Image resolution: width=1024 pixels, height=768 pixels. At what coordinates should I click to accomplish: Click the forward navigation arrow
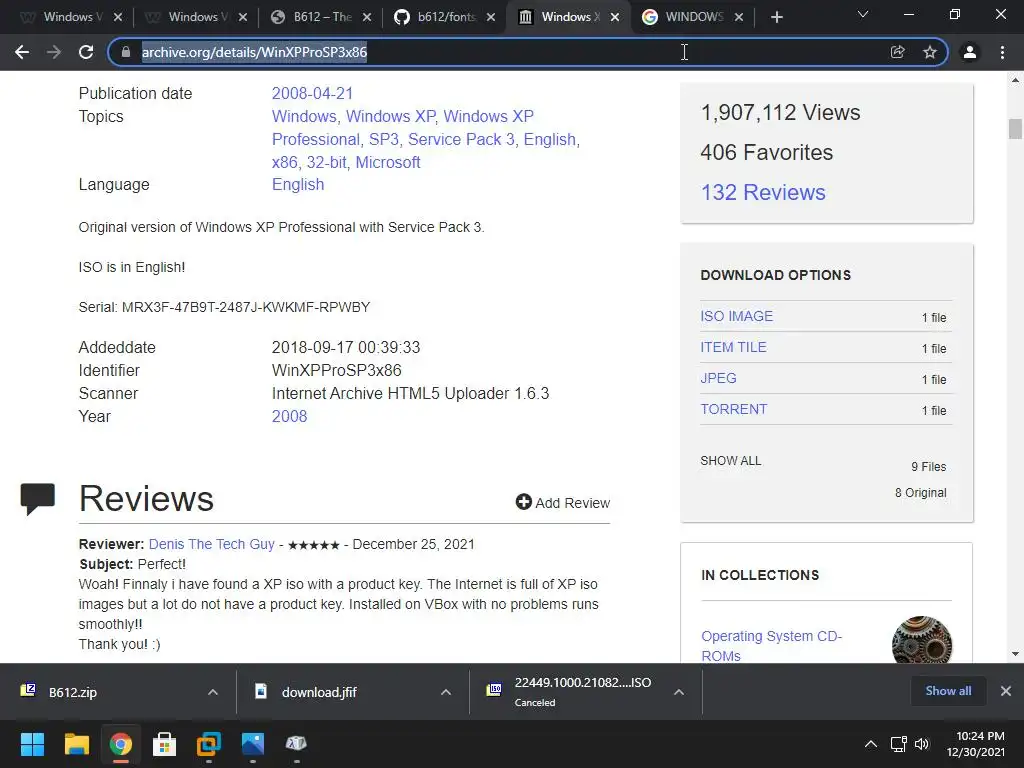click(54, 52)
